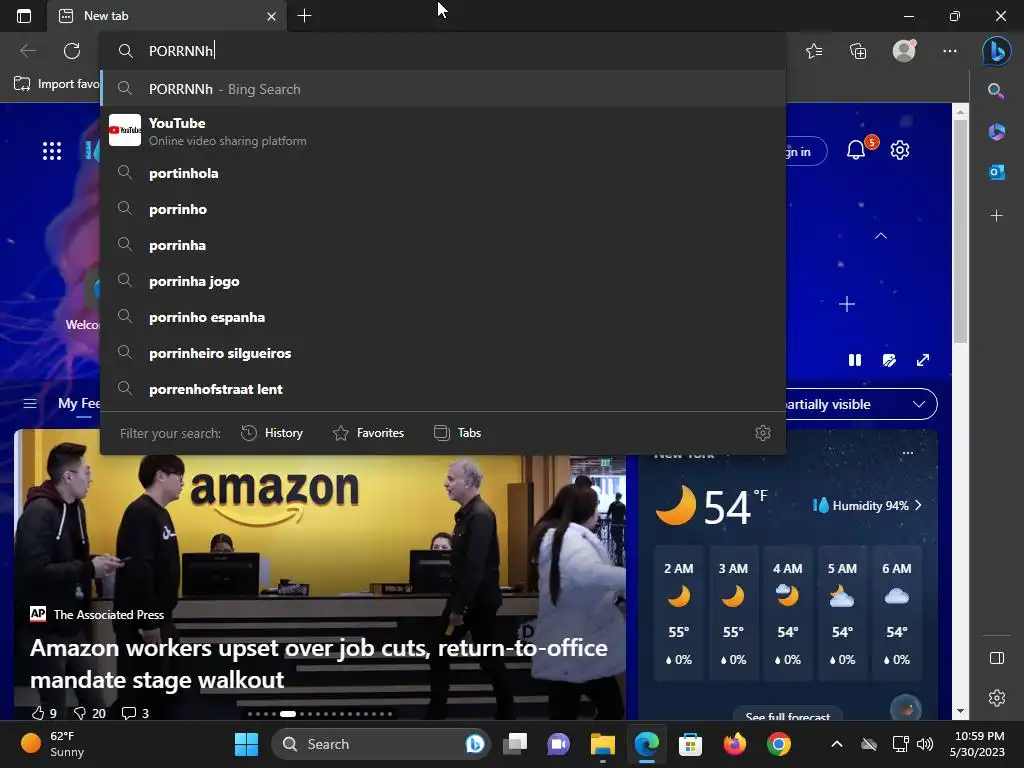This screenshot has height=768, width=1024.
Task: Open sidebar settings gear at bottom
Action: [x=997, y=697]
